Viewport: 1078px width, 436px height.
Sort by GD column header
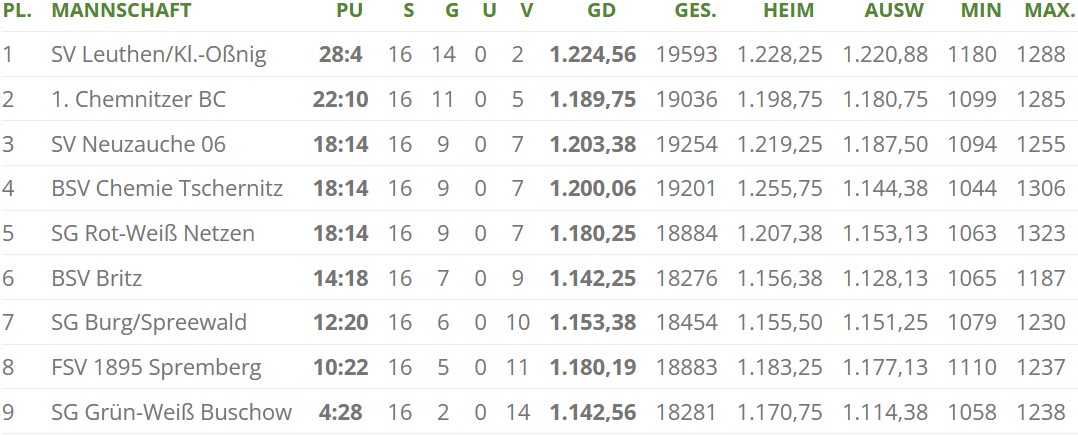coord(602,10)
